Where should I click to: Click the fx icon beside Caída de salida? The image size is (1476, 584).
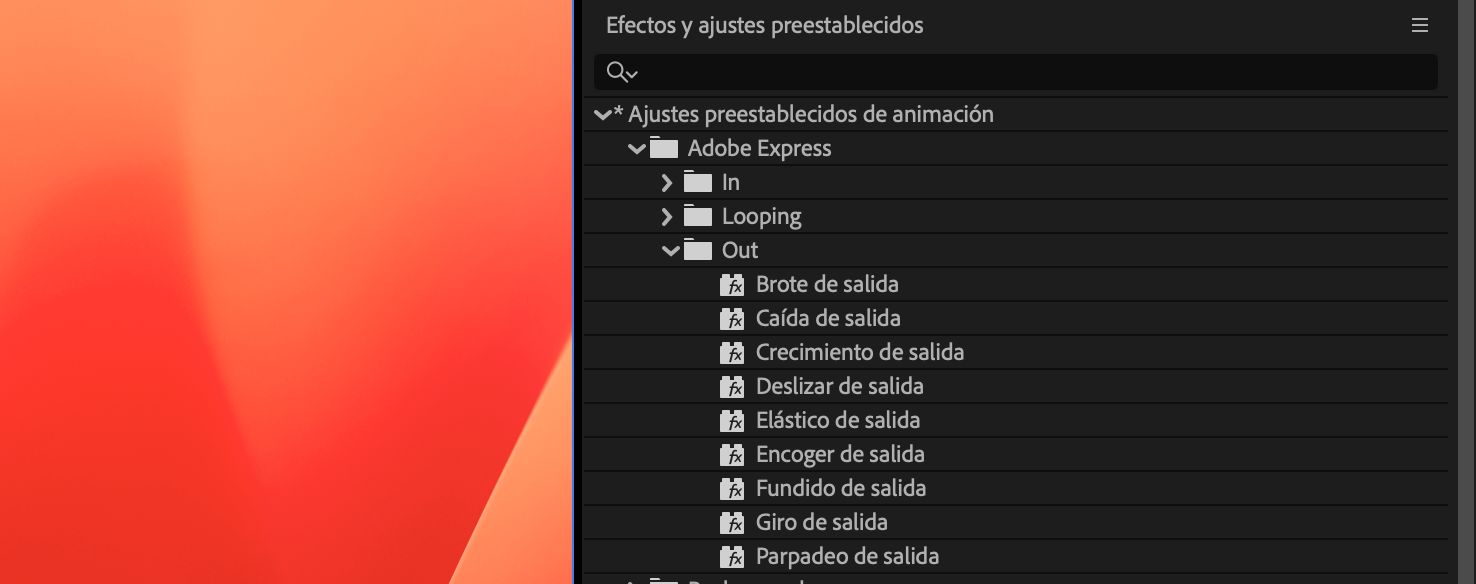[733, 318]
